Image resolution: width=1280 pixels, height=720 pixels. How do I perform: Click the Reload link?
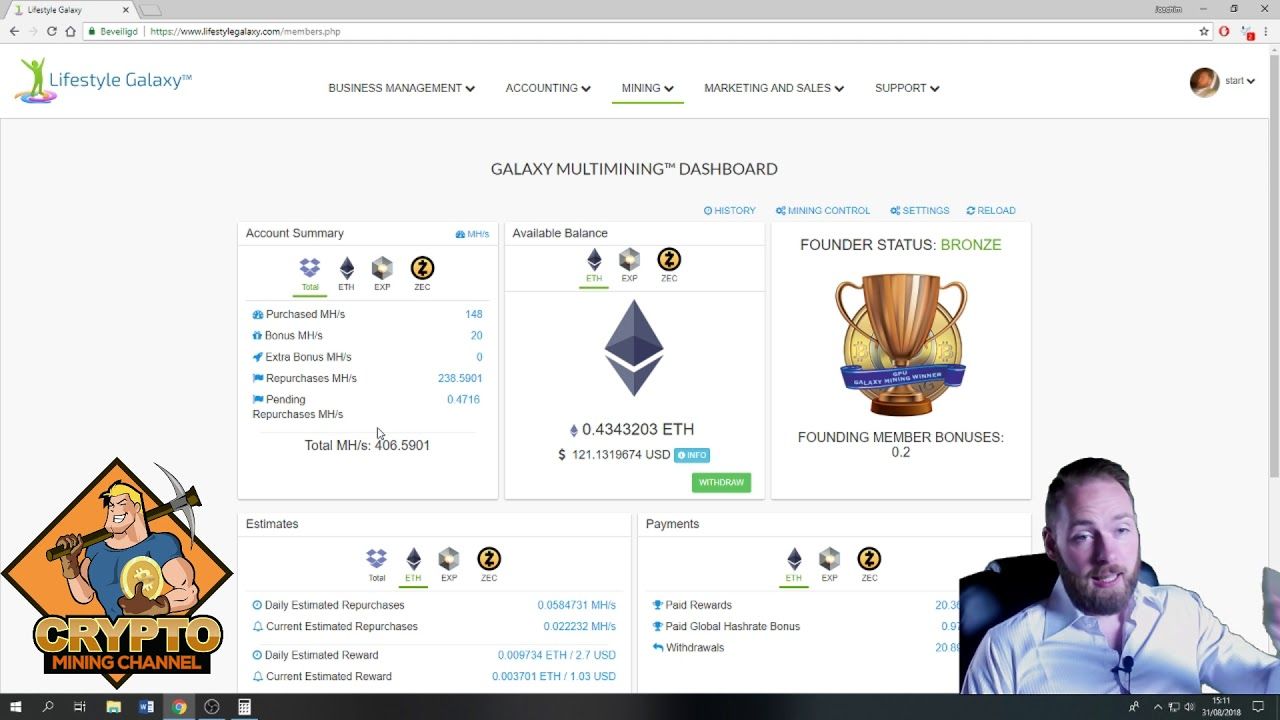pyautogui.click(x=991, y=211)
